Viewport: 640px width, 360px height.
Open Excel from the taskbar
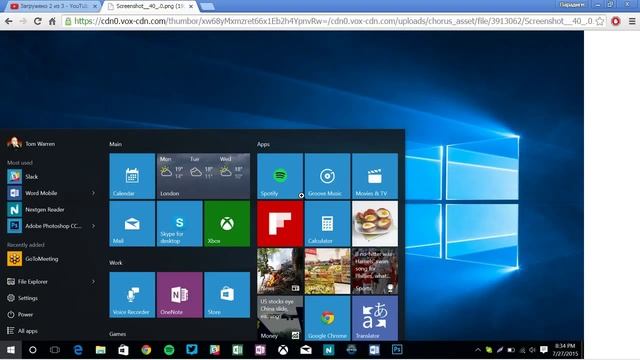pyautogui.click(x=237, y=350)
